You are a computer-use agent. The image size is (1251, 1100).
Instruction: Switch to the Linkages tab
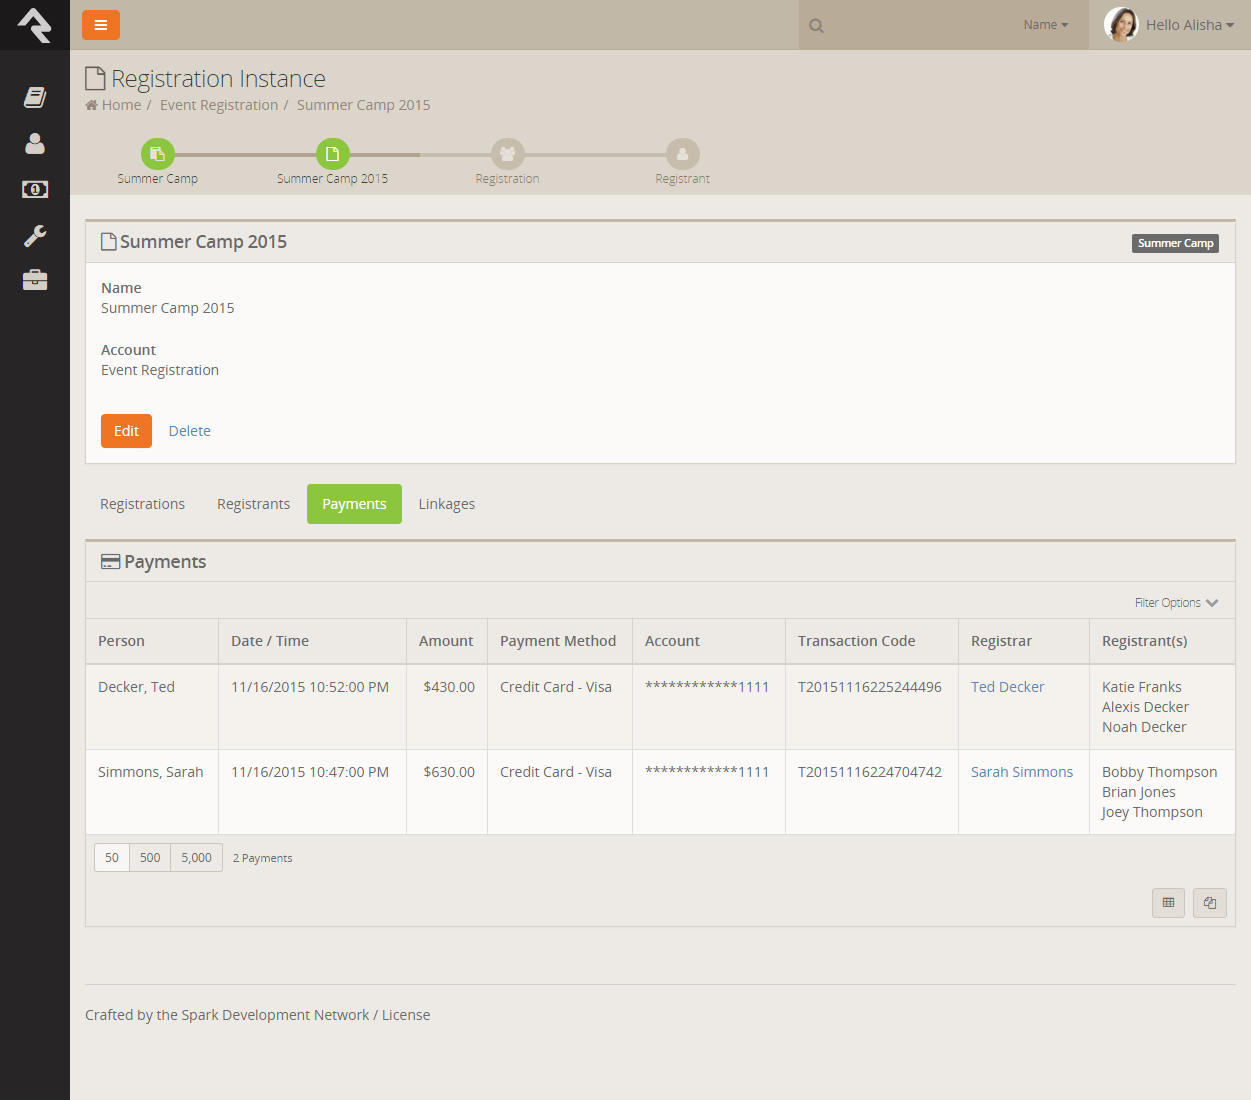tap(446, 504)
